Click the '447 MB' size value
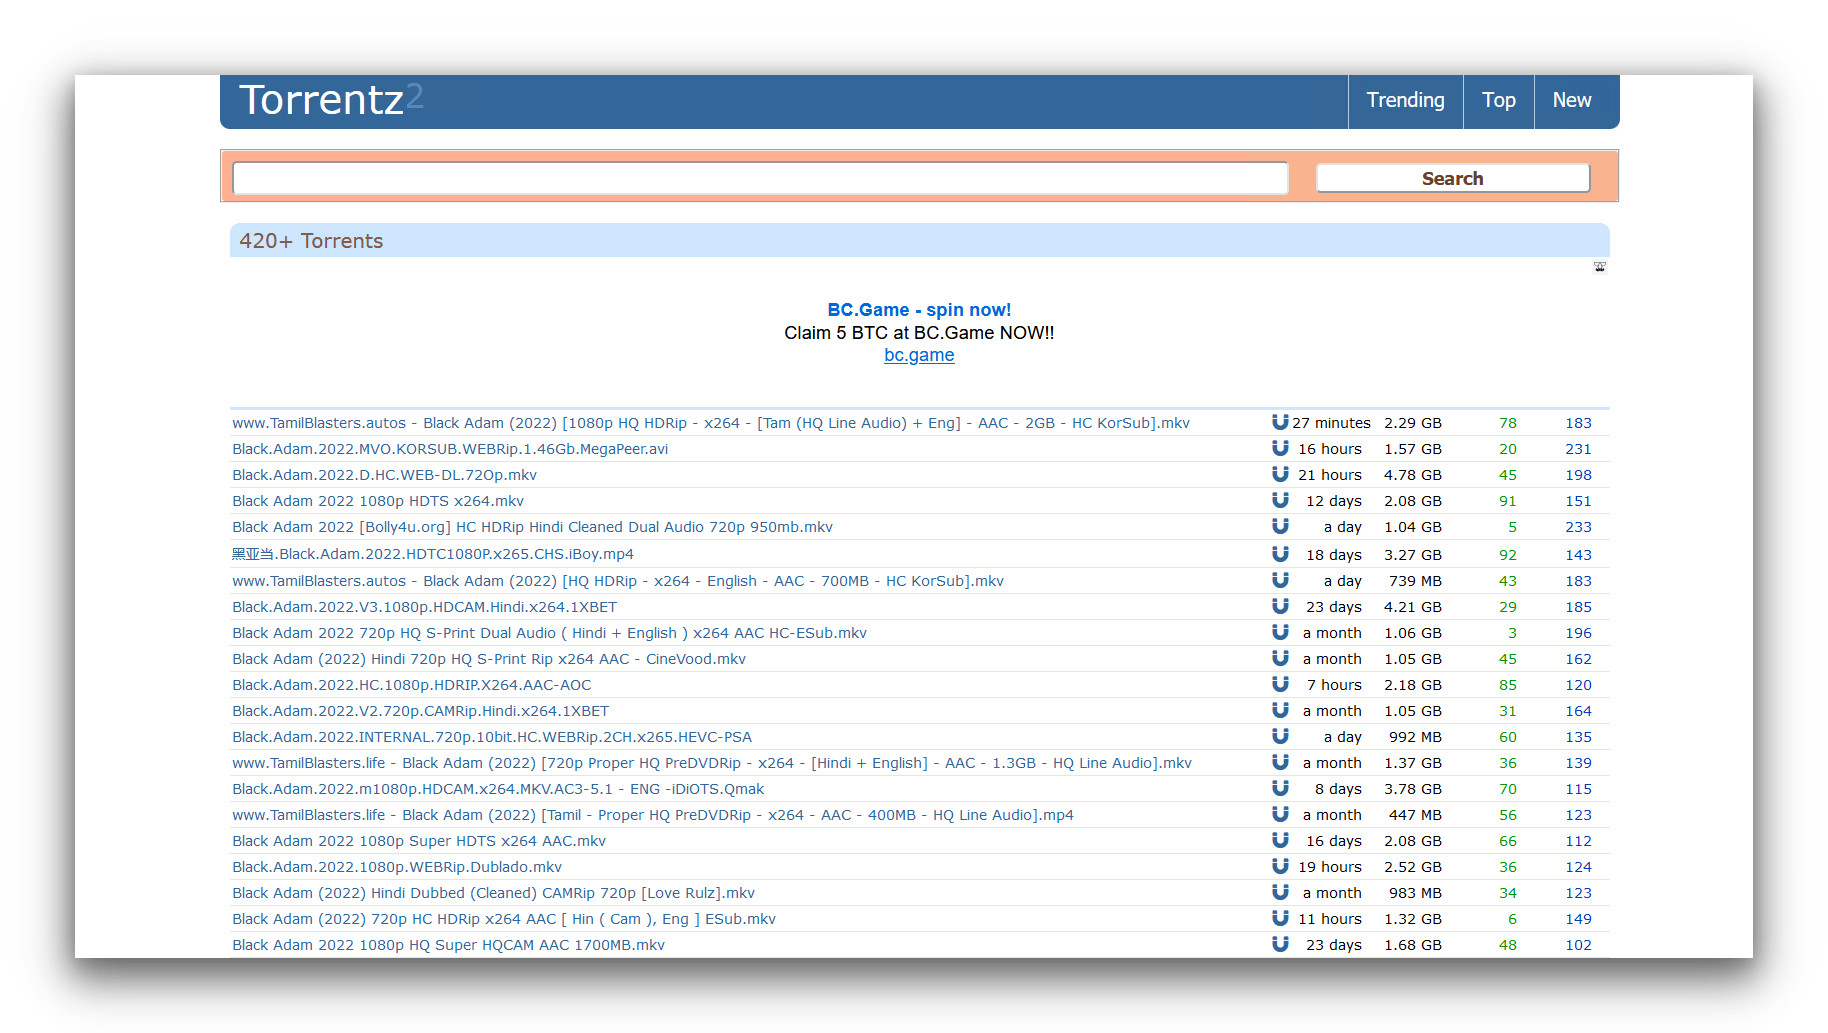The height and width of the screenshot is (1033, 1828). [x=1415, y=815]
